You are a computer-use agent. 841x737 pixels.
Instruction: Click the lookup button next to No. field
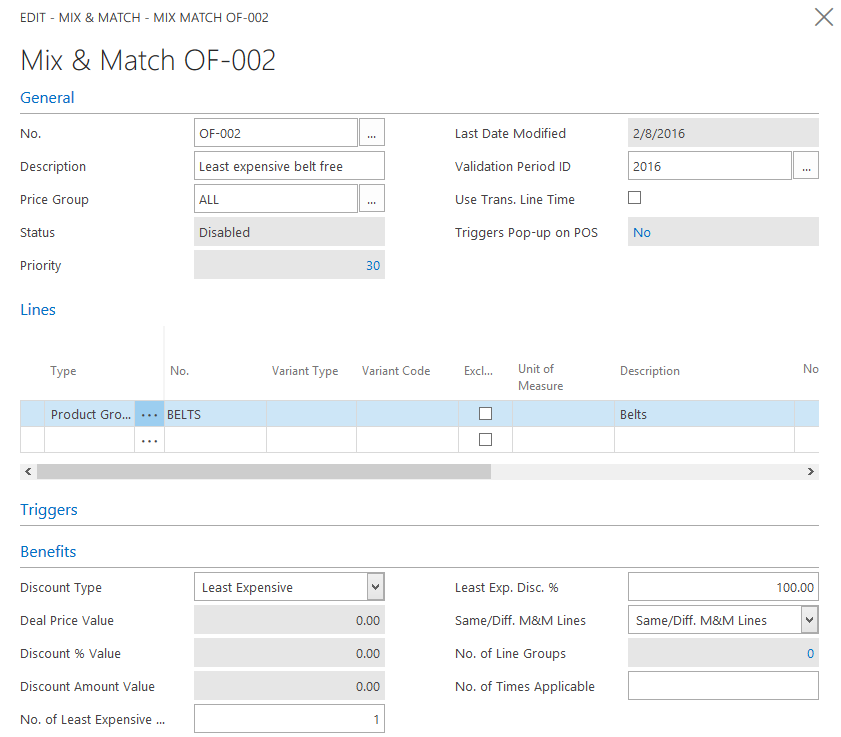pos(372,133)
